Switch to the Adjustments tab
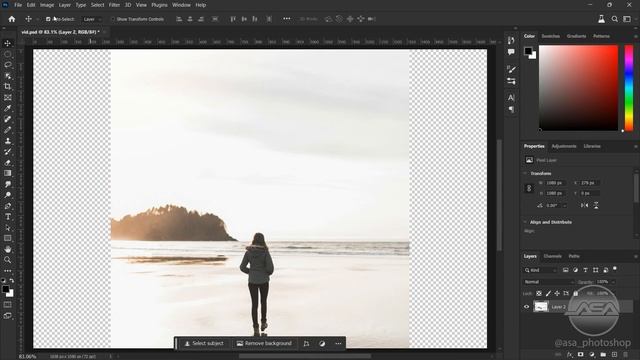640x360 pixels. [564, 146]
